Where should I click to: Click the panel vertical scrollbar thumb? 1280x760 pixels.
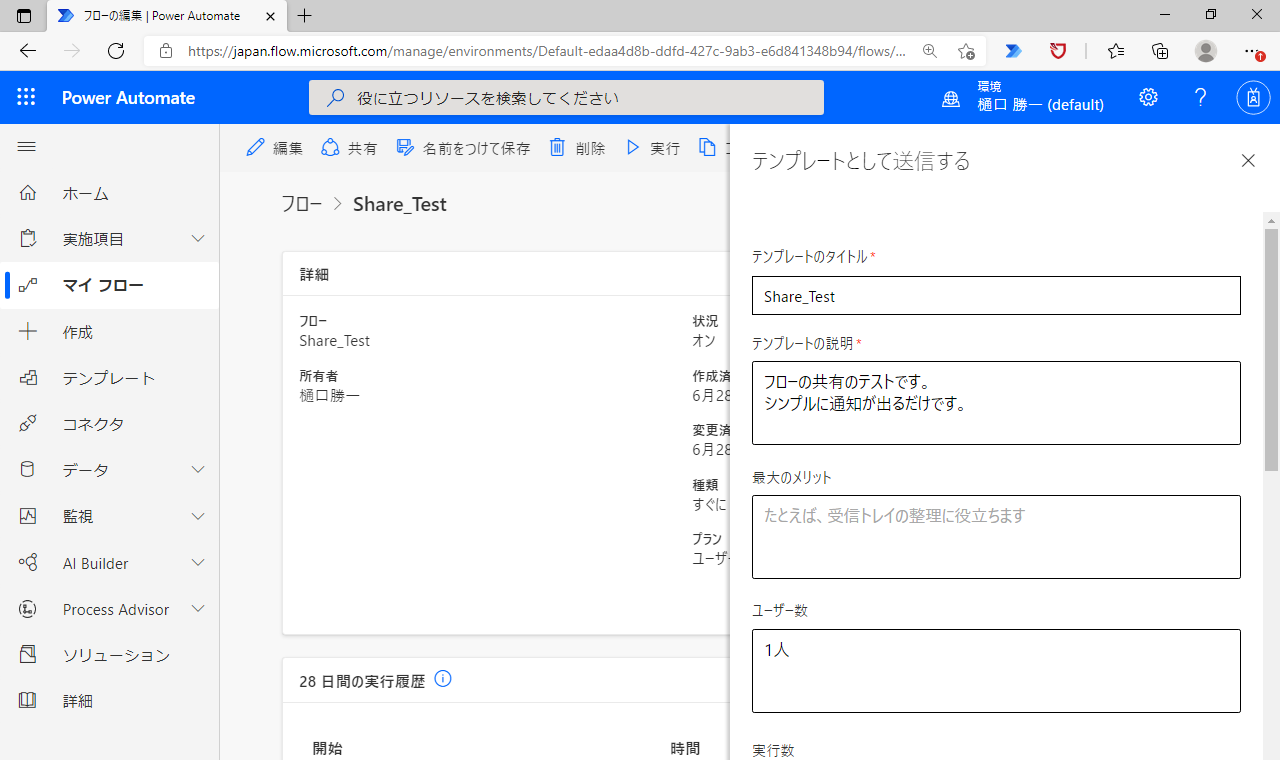pos(1271,349)
